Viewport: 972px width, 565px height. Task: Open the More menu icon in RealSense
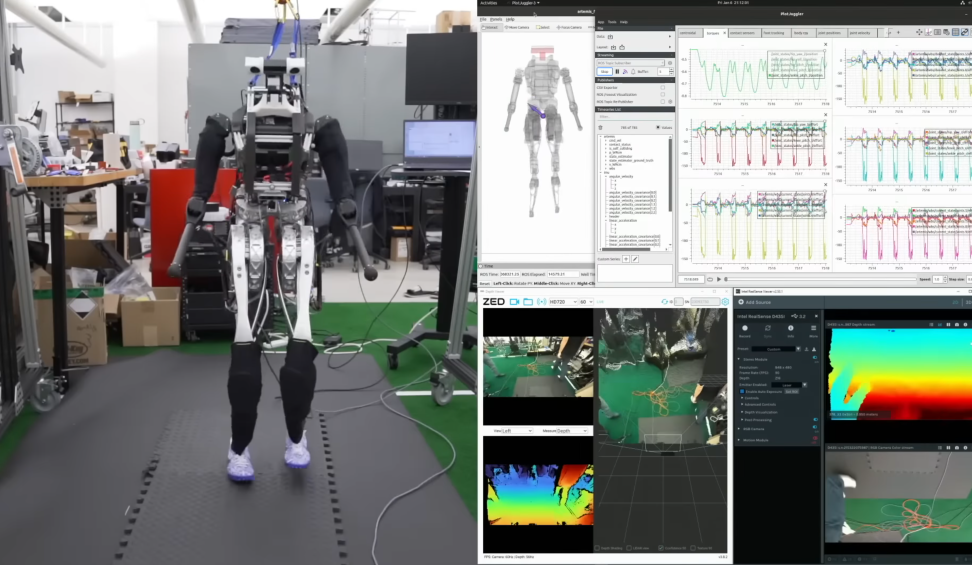pyautogui.click(x=813, y=329)
